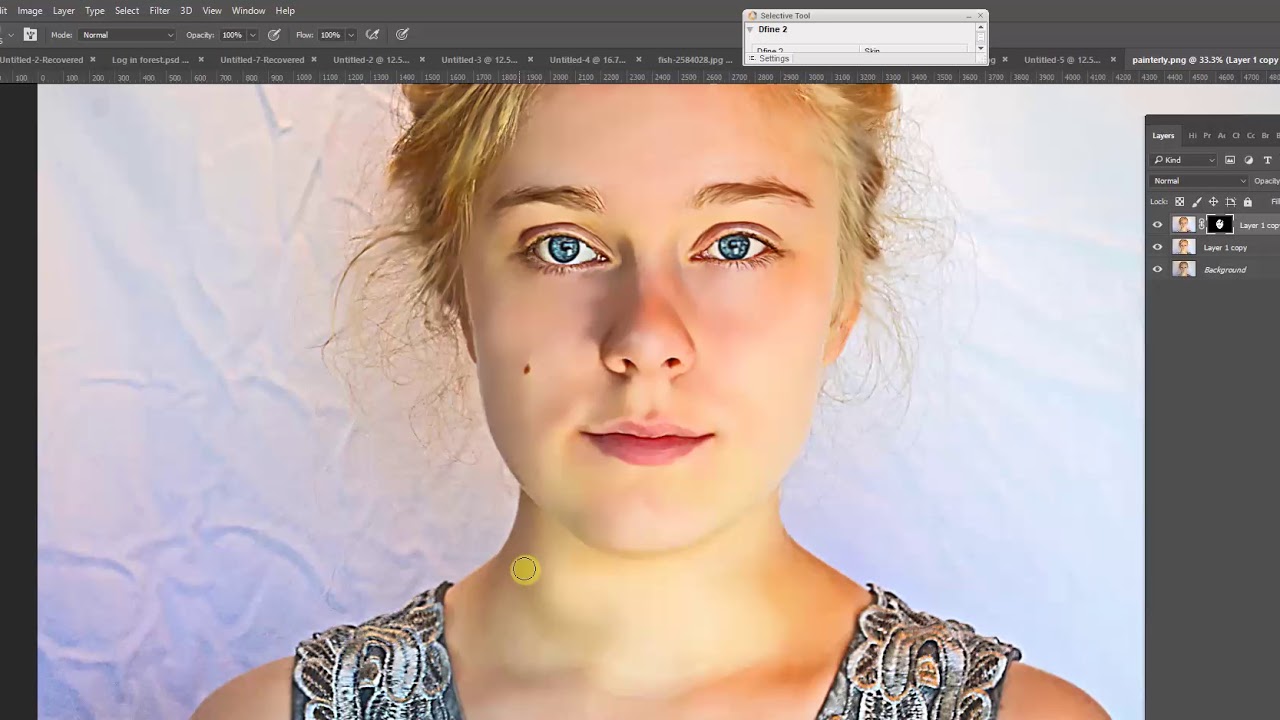Open the Help menu

click(x=285, y=10)
